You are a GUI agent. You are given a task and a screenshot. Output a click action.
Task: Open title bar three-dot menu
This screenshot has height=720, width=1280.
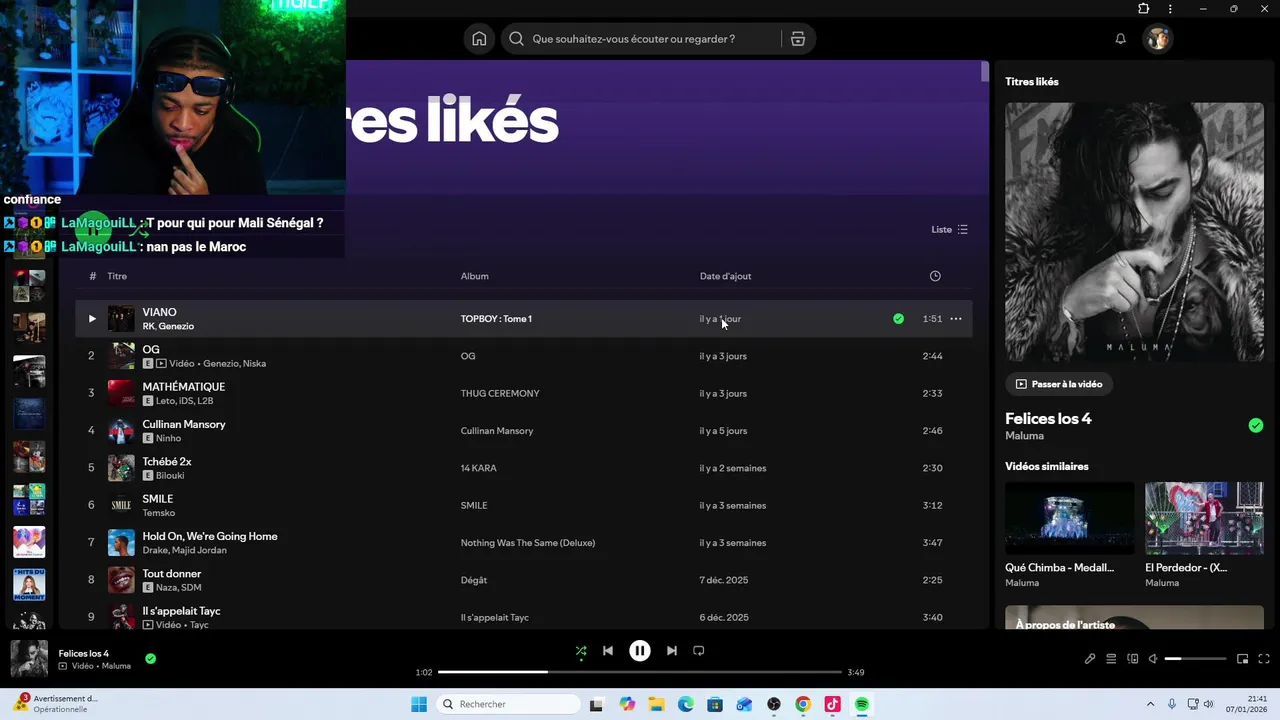(x=1170, y=9)
